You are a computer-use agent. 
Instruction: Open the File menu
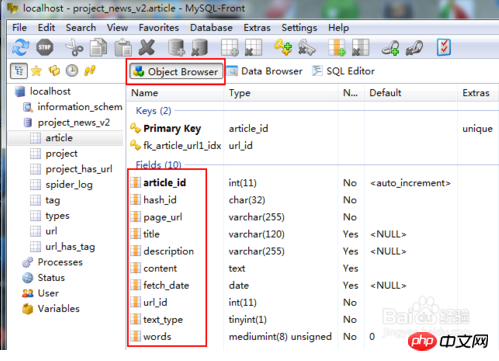coord(19,28)
